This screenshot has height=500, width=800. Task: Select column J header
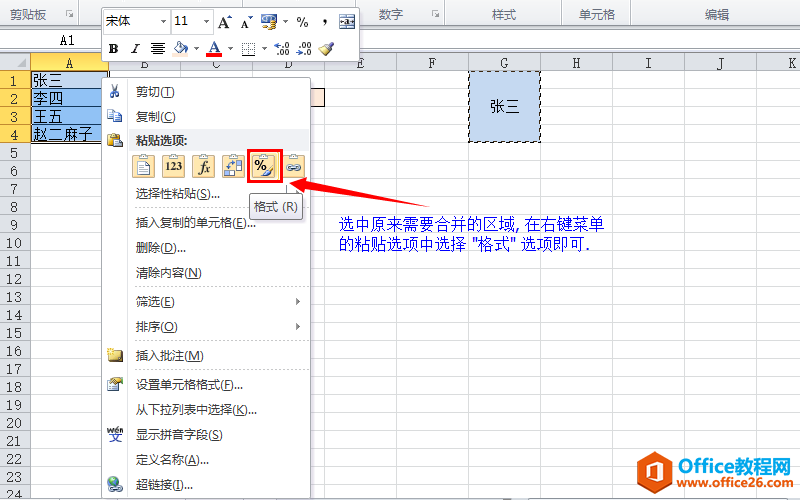coord(720,63)
